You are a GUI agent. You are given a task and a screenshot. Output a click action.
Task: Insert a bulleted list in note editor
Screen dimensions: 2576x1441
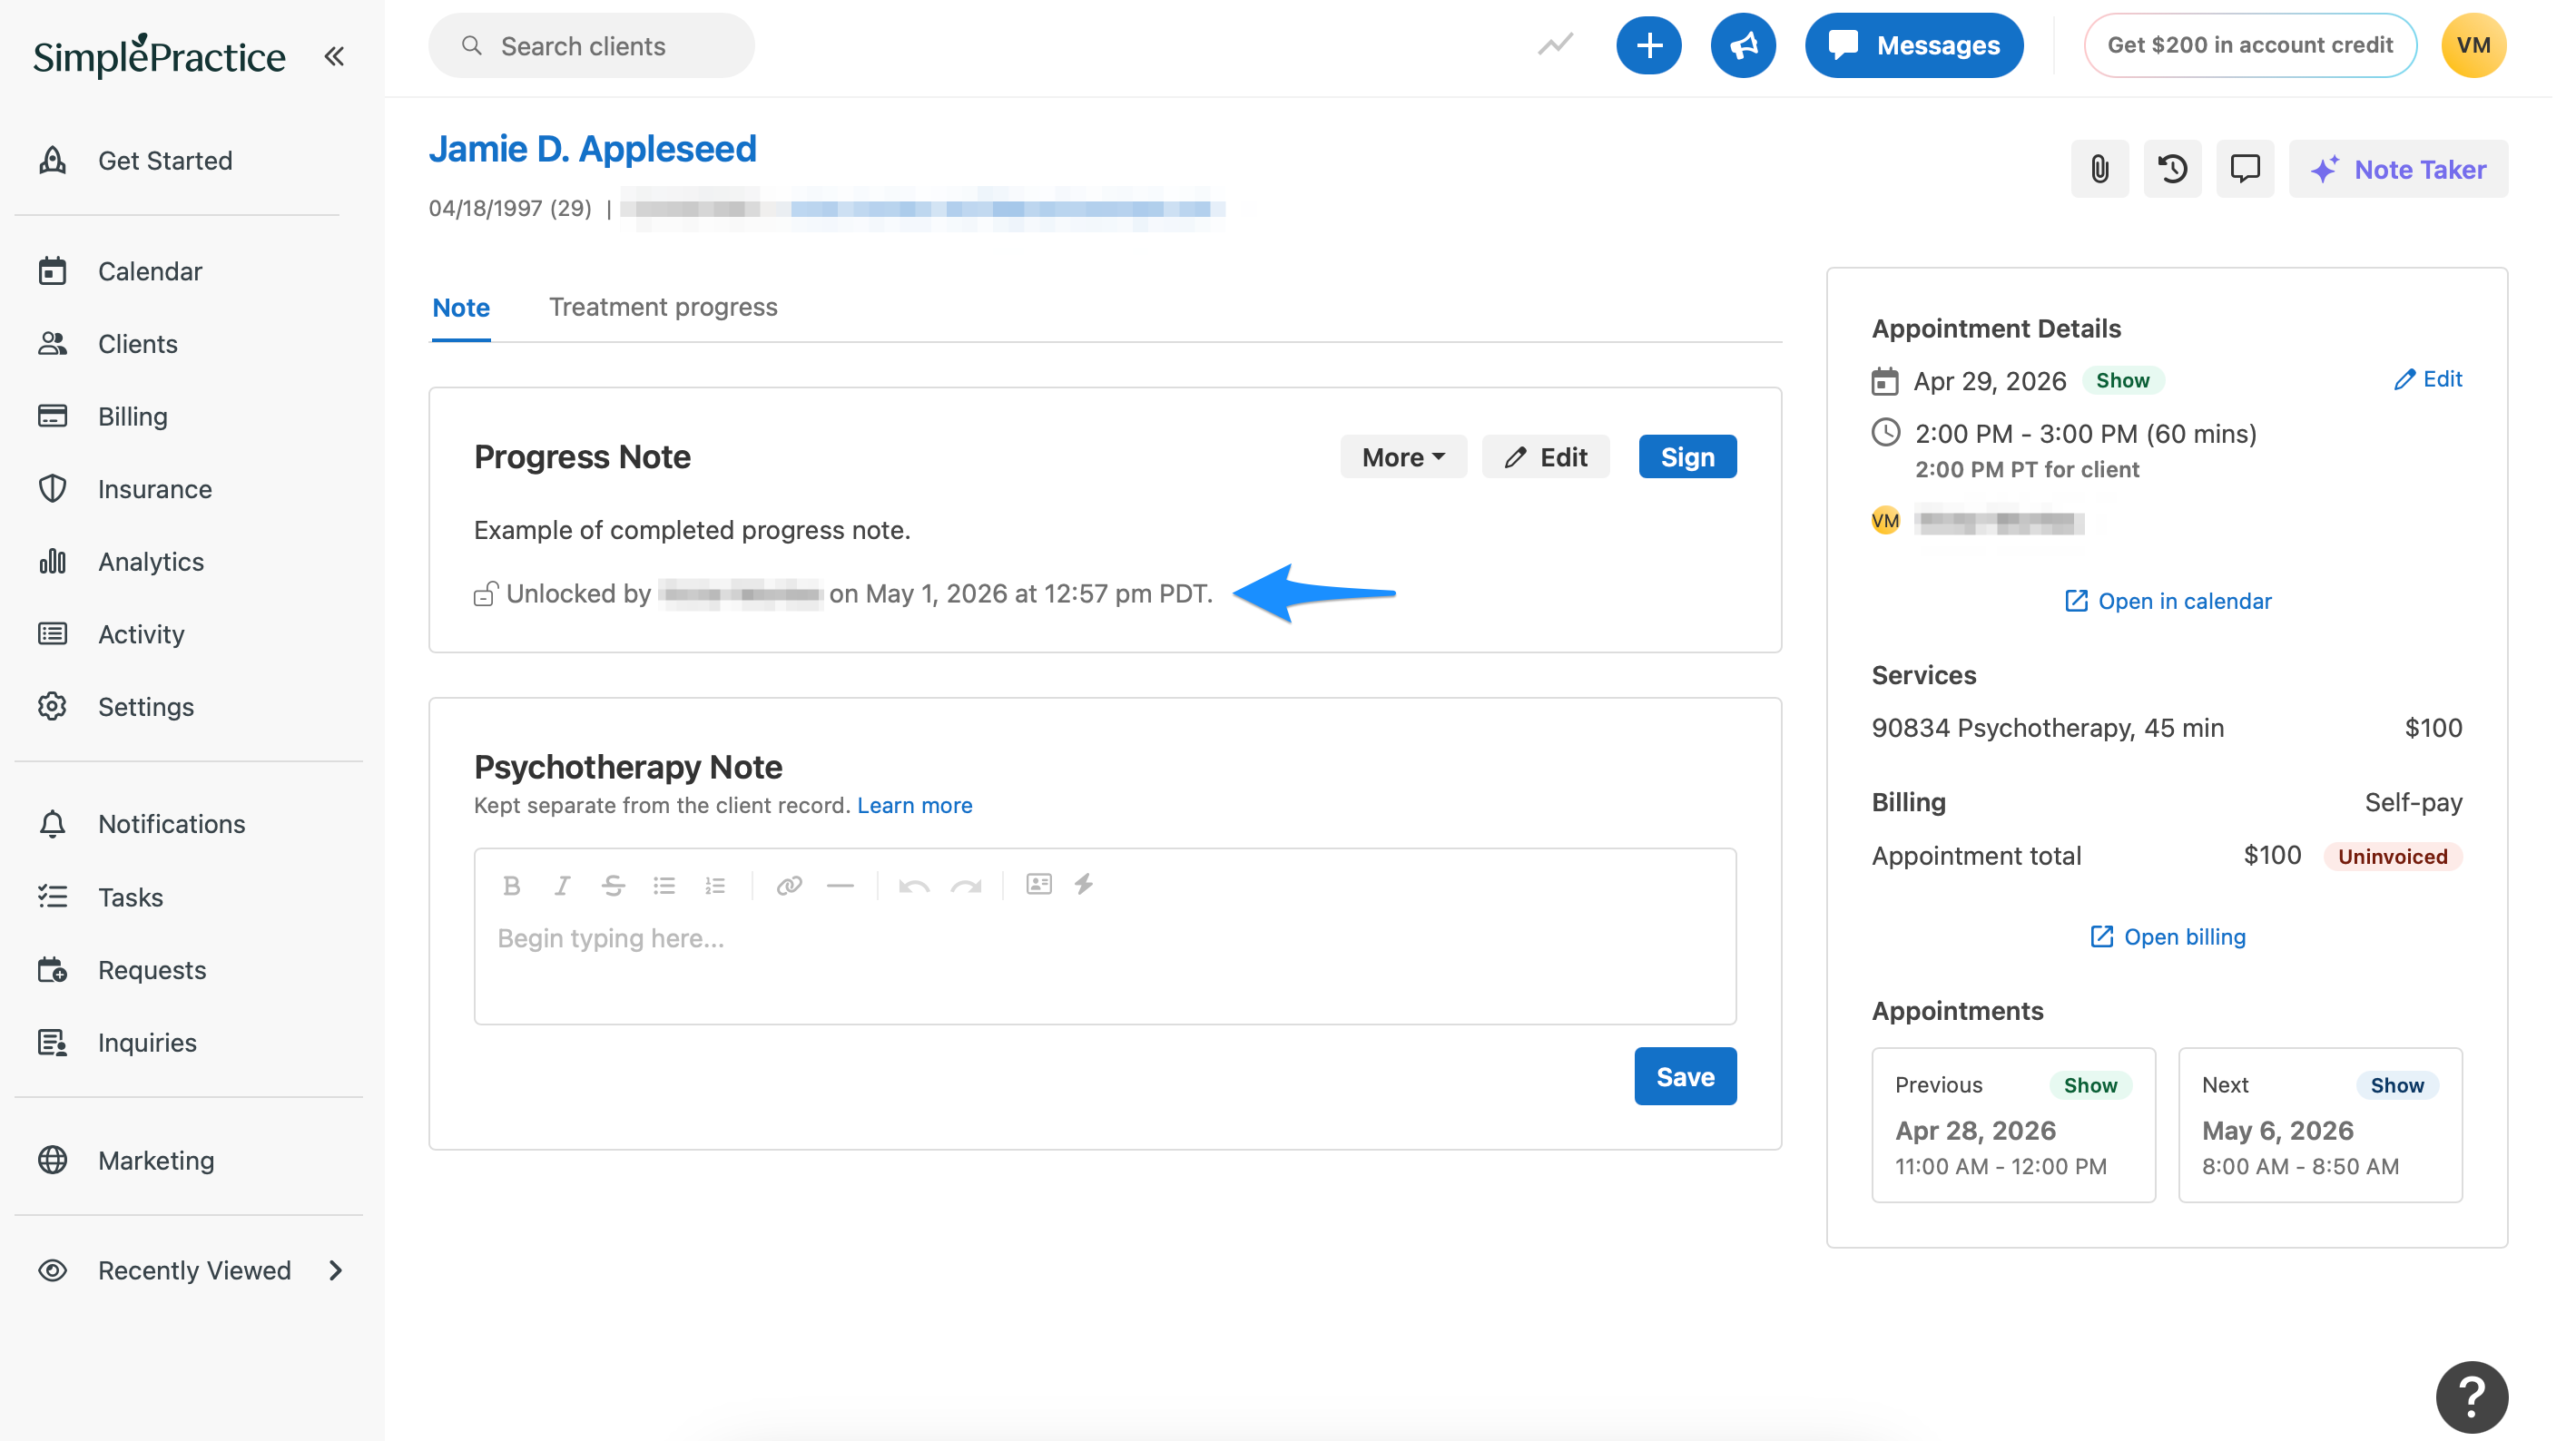664,885
